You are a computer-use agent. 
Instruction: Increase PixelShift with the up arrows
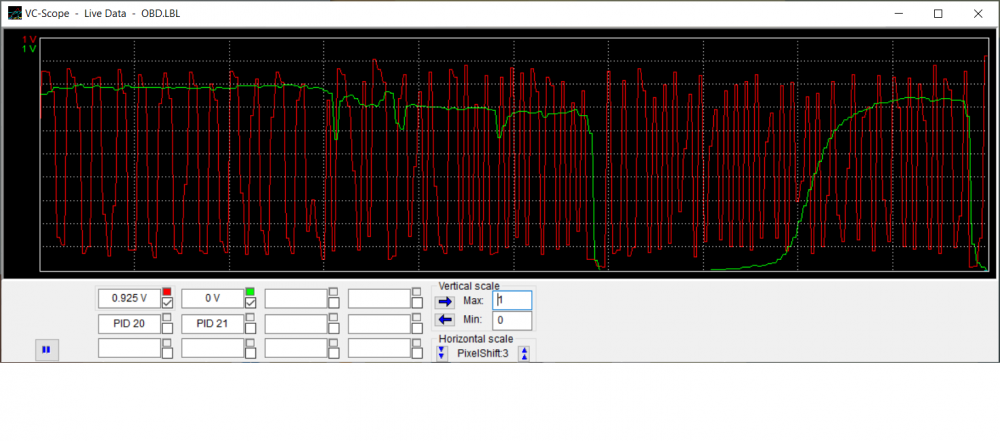(x=524, y=354)
